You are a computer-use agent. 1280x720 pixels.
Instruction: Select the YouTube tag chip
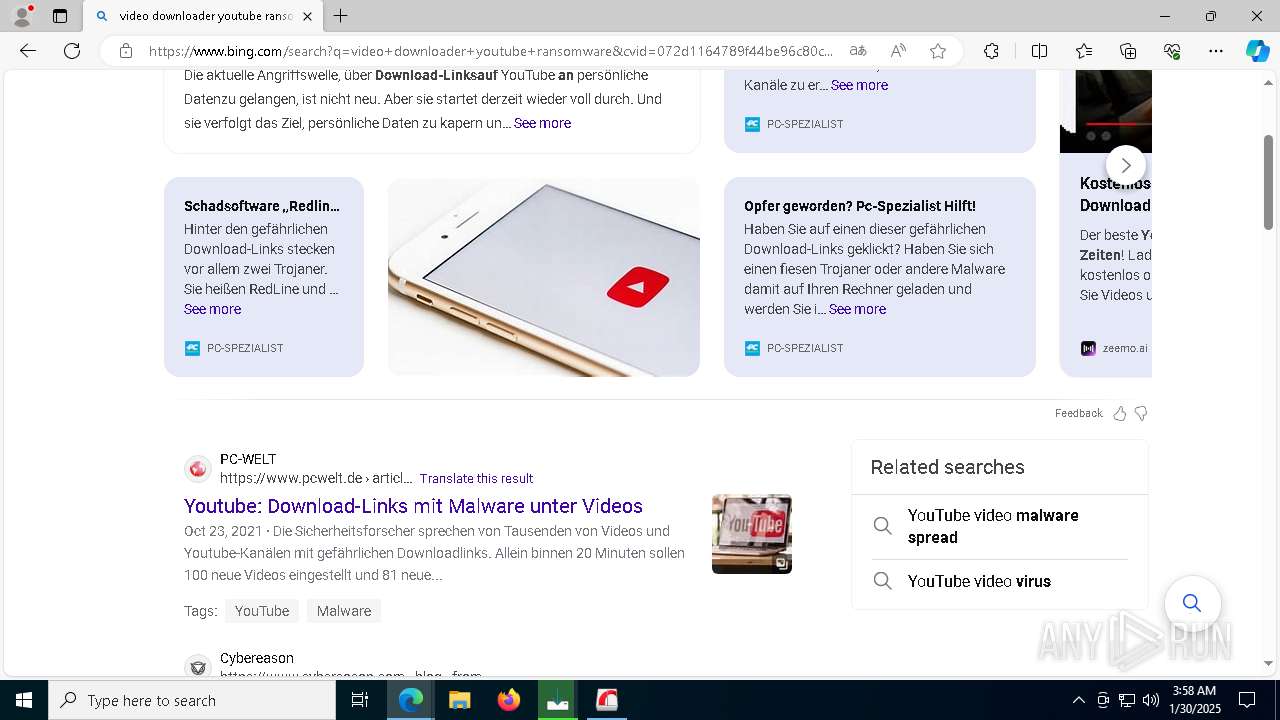point(262,611)
